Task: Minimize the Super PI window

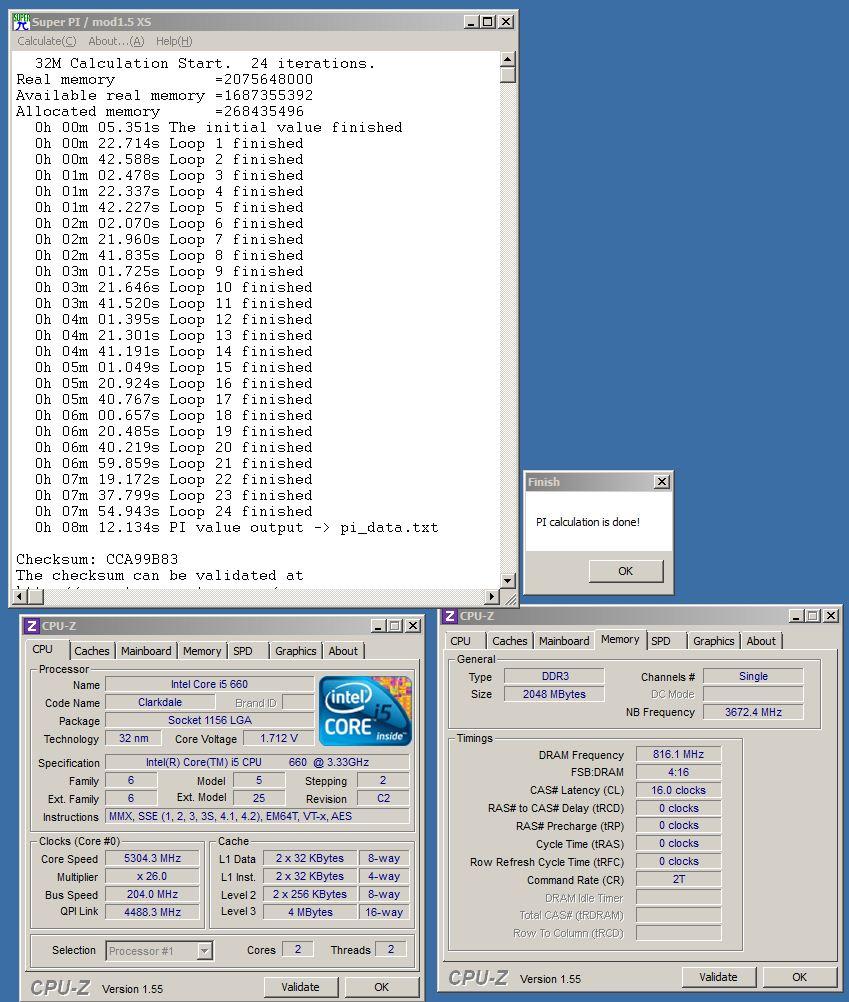Action: pyautogui.click(x=471, y=22)
